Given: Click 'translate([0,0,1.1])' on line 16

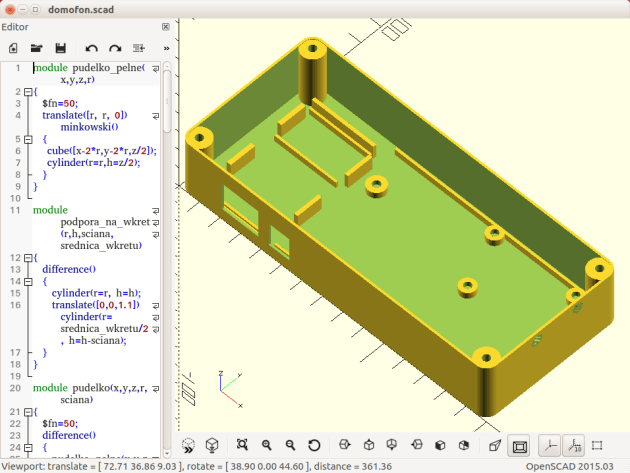Looking at the screenshot, I should coord(96,305).
